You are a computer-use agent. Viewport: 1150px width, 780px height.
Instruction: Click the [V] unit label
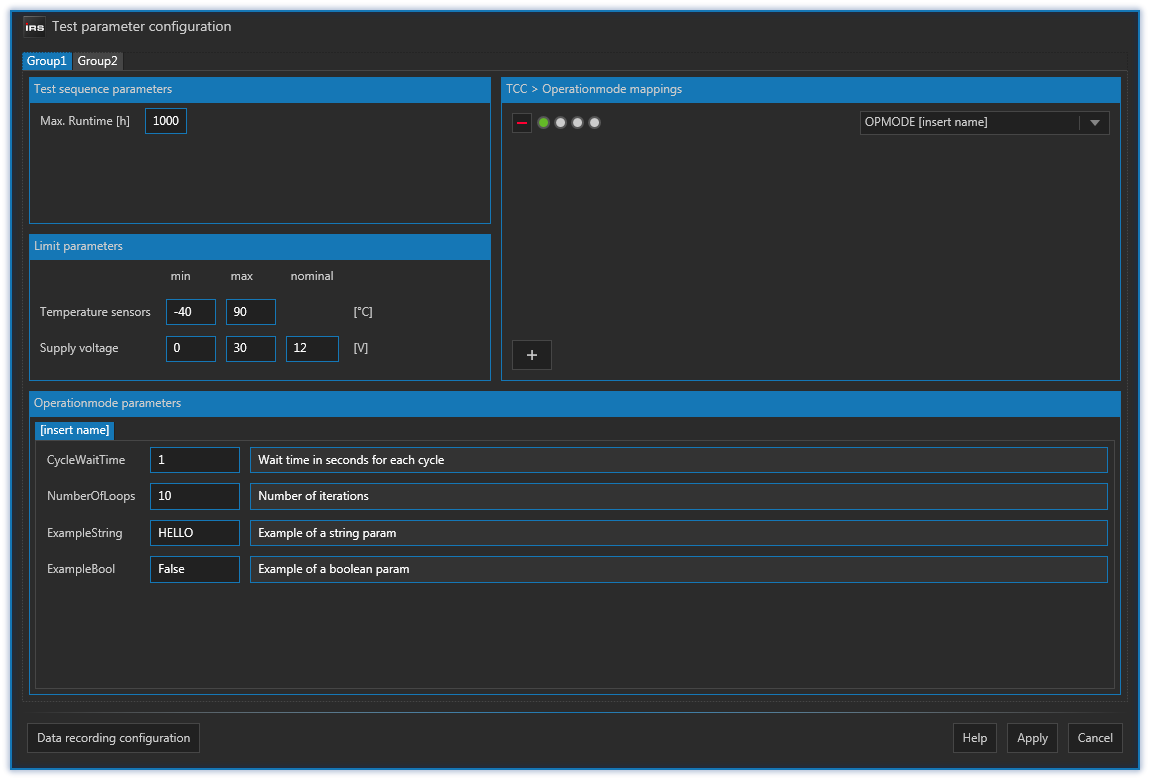[x=361, y=348]
